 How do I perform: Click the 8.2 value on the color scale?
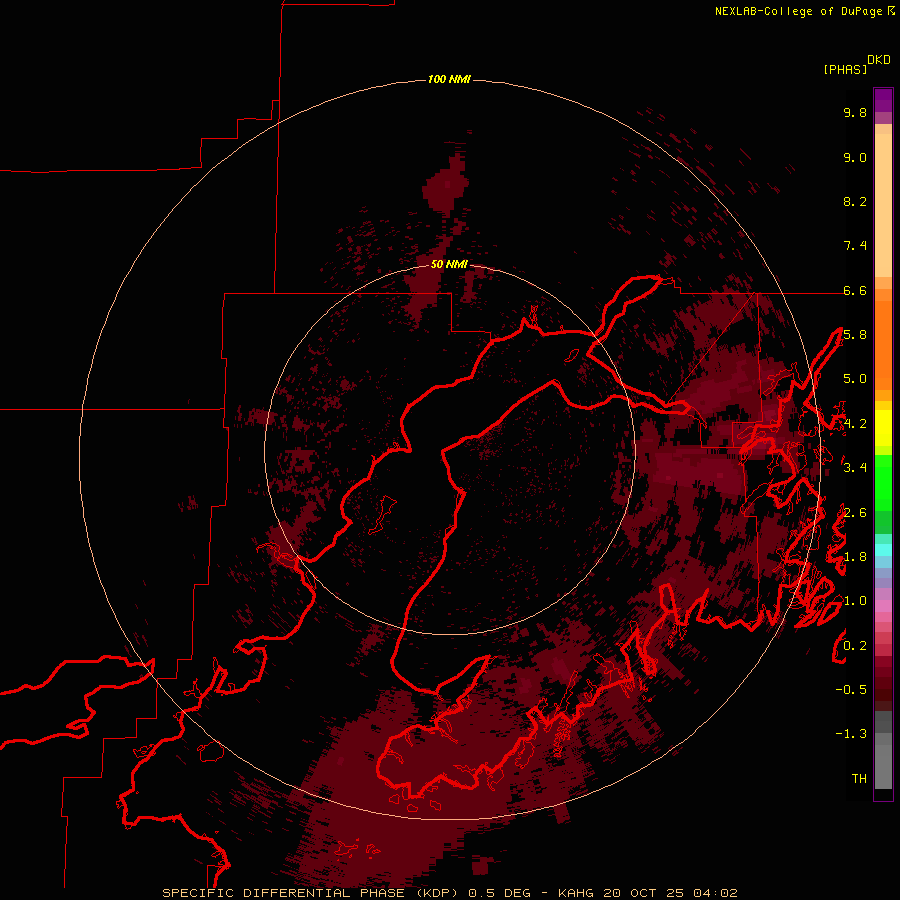[855, 201]
